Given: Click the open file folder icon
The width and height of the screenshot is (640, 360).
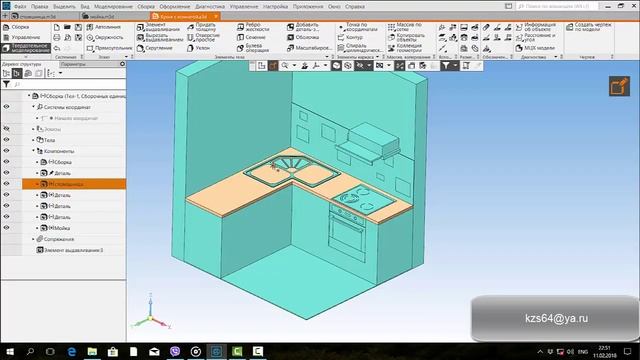Looking at the screenshot, I should click(67, 27).
